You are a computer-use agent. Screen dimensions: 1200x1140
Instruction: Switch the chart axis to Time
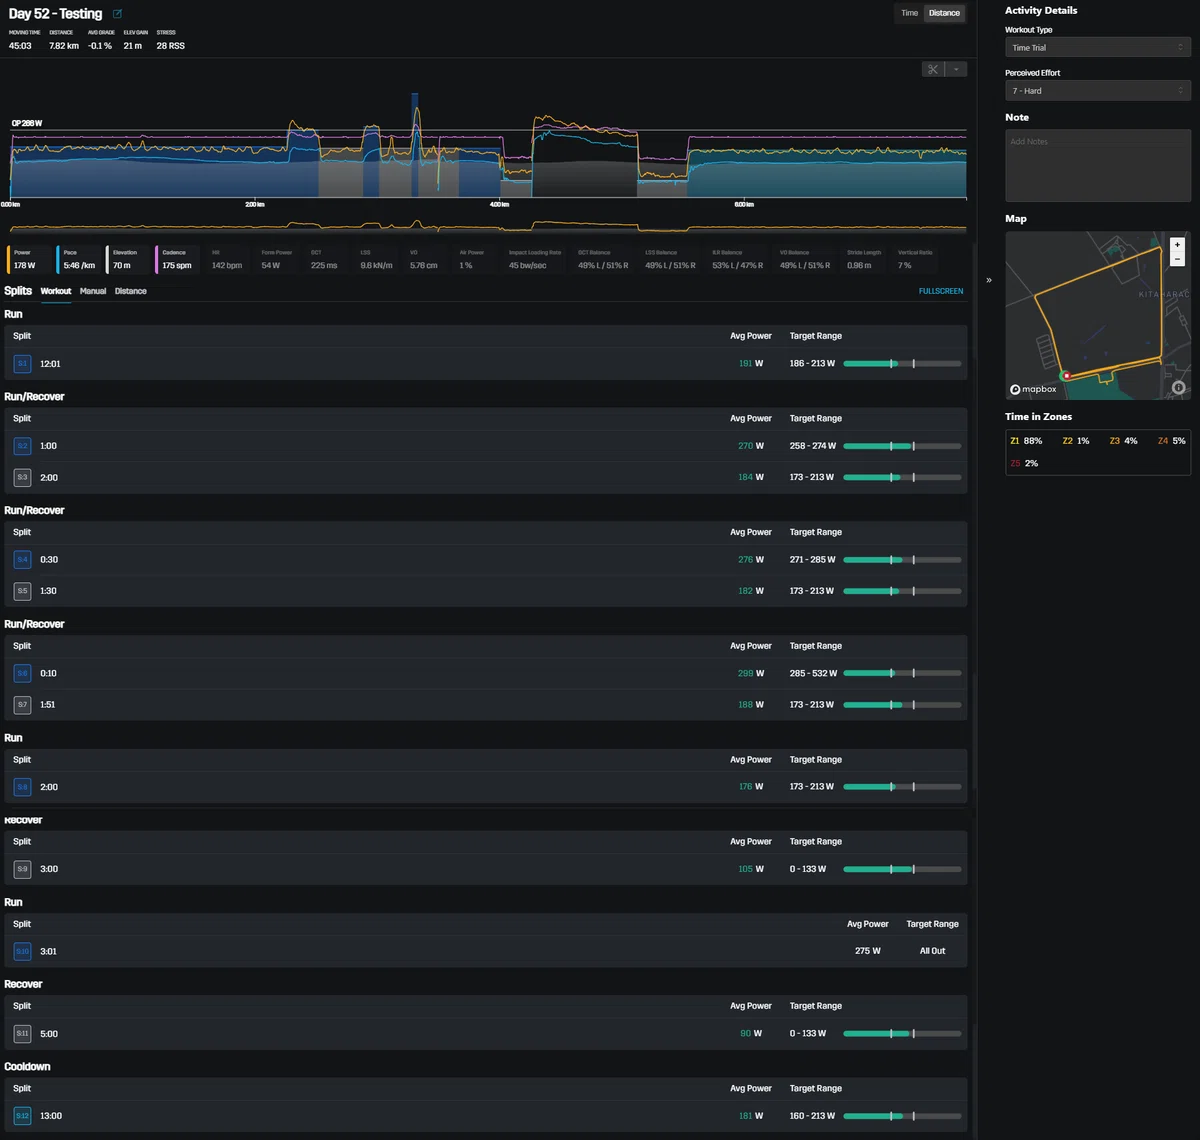909,13
